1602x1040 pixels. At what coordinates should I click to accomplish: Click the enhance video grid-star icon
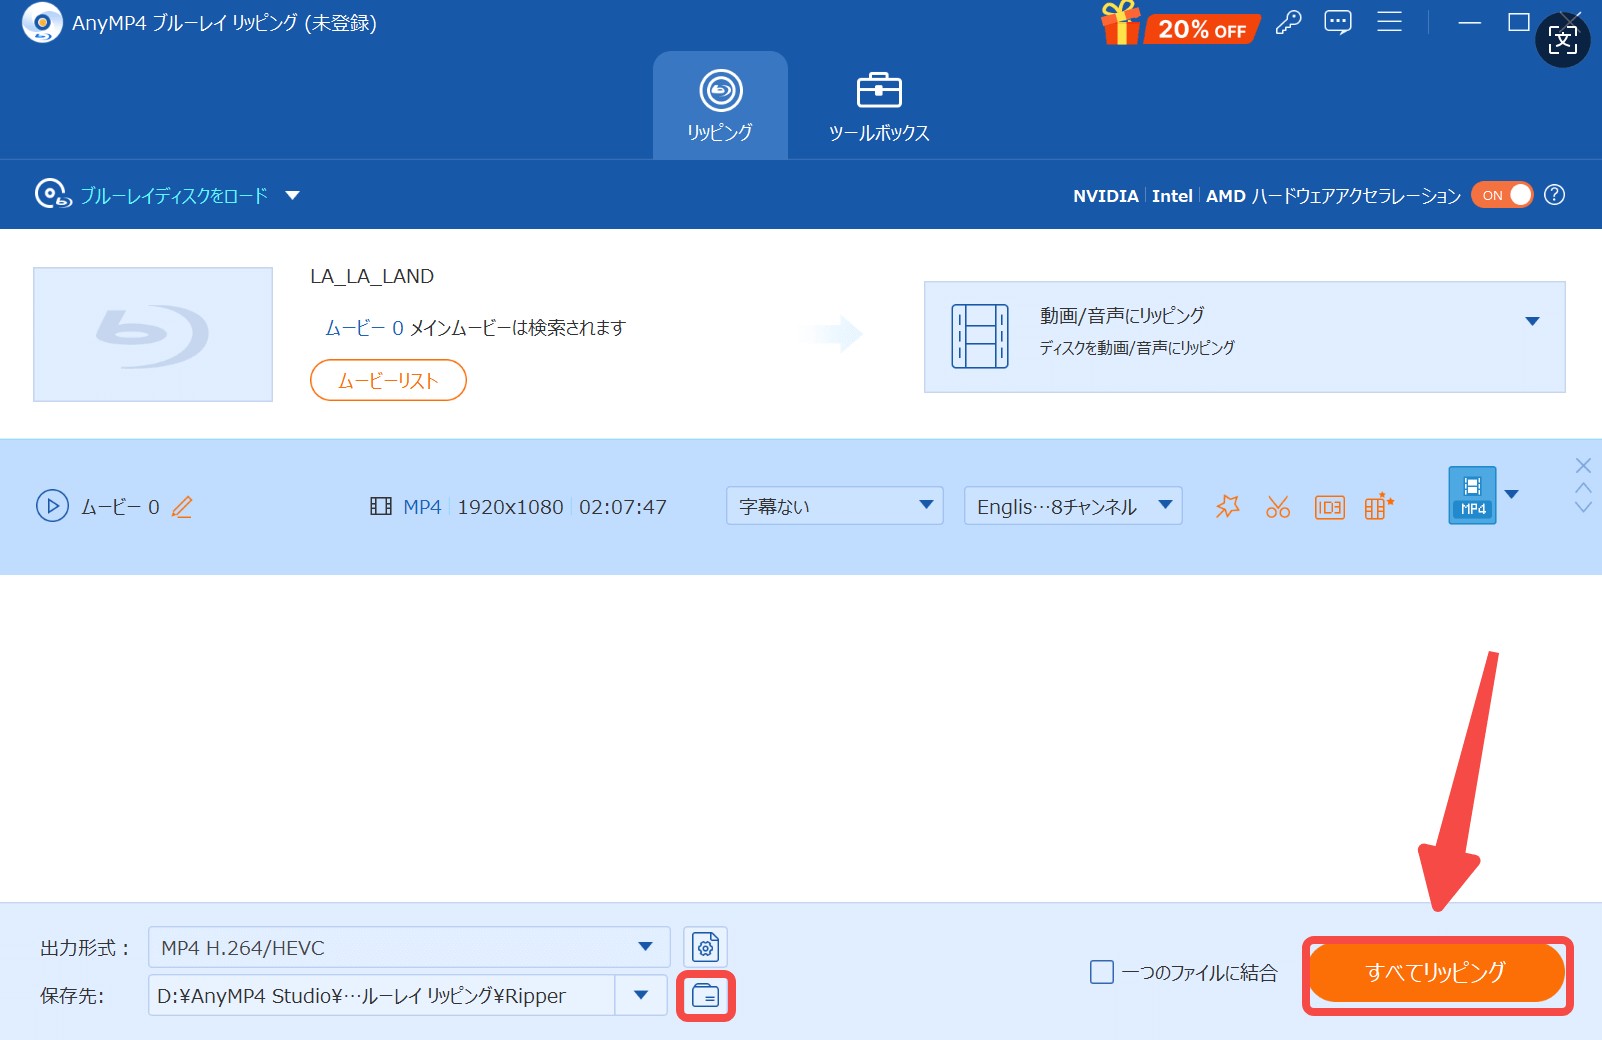pyautogui.click(x=1378, y=506)
